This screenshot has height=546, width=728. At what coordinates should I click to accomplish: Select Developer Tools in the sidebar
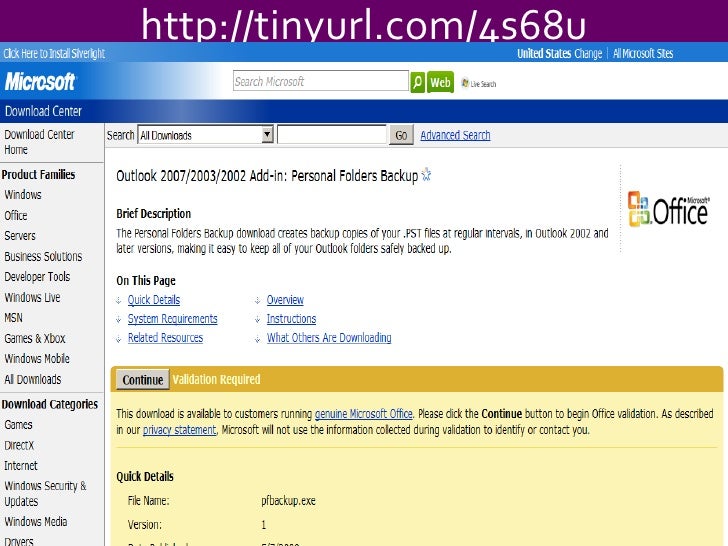(37, 277)
